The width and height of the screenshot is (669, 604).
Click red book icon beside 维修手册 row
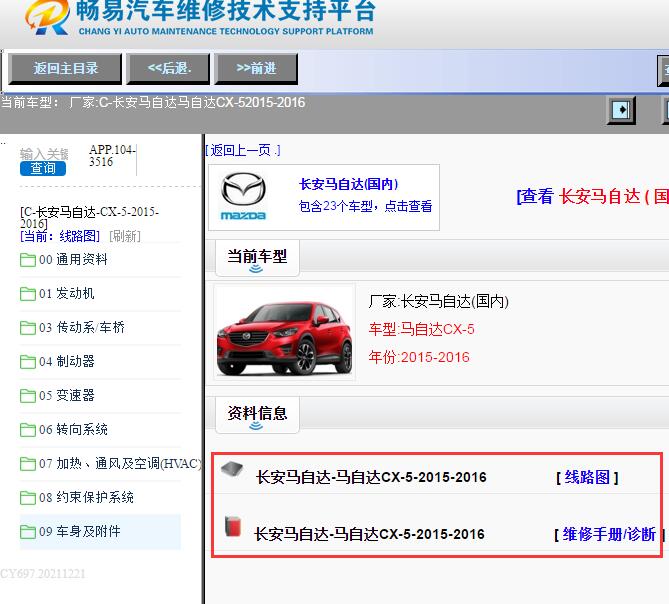pos(233,526)
